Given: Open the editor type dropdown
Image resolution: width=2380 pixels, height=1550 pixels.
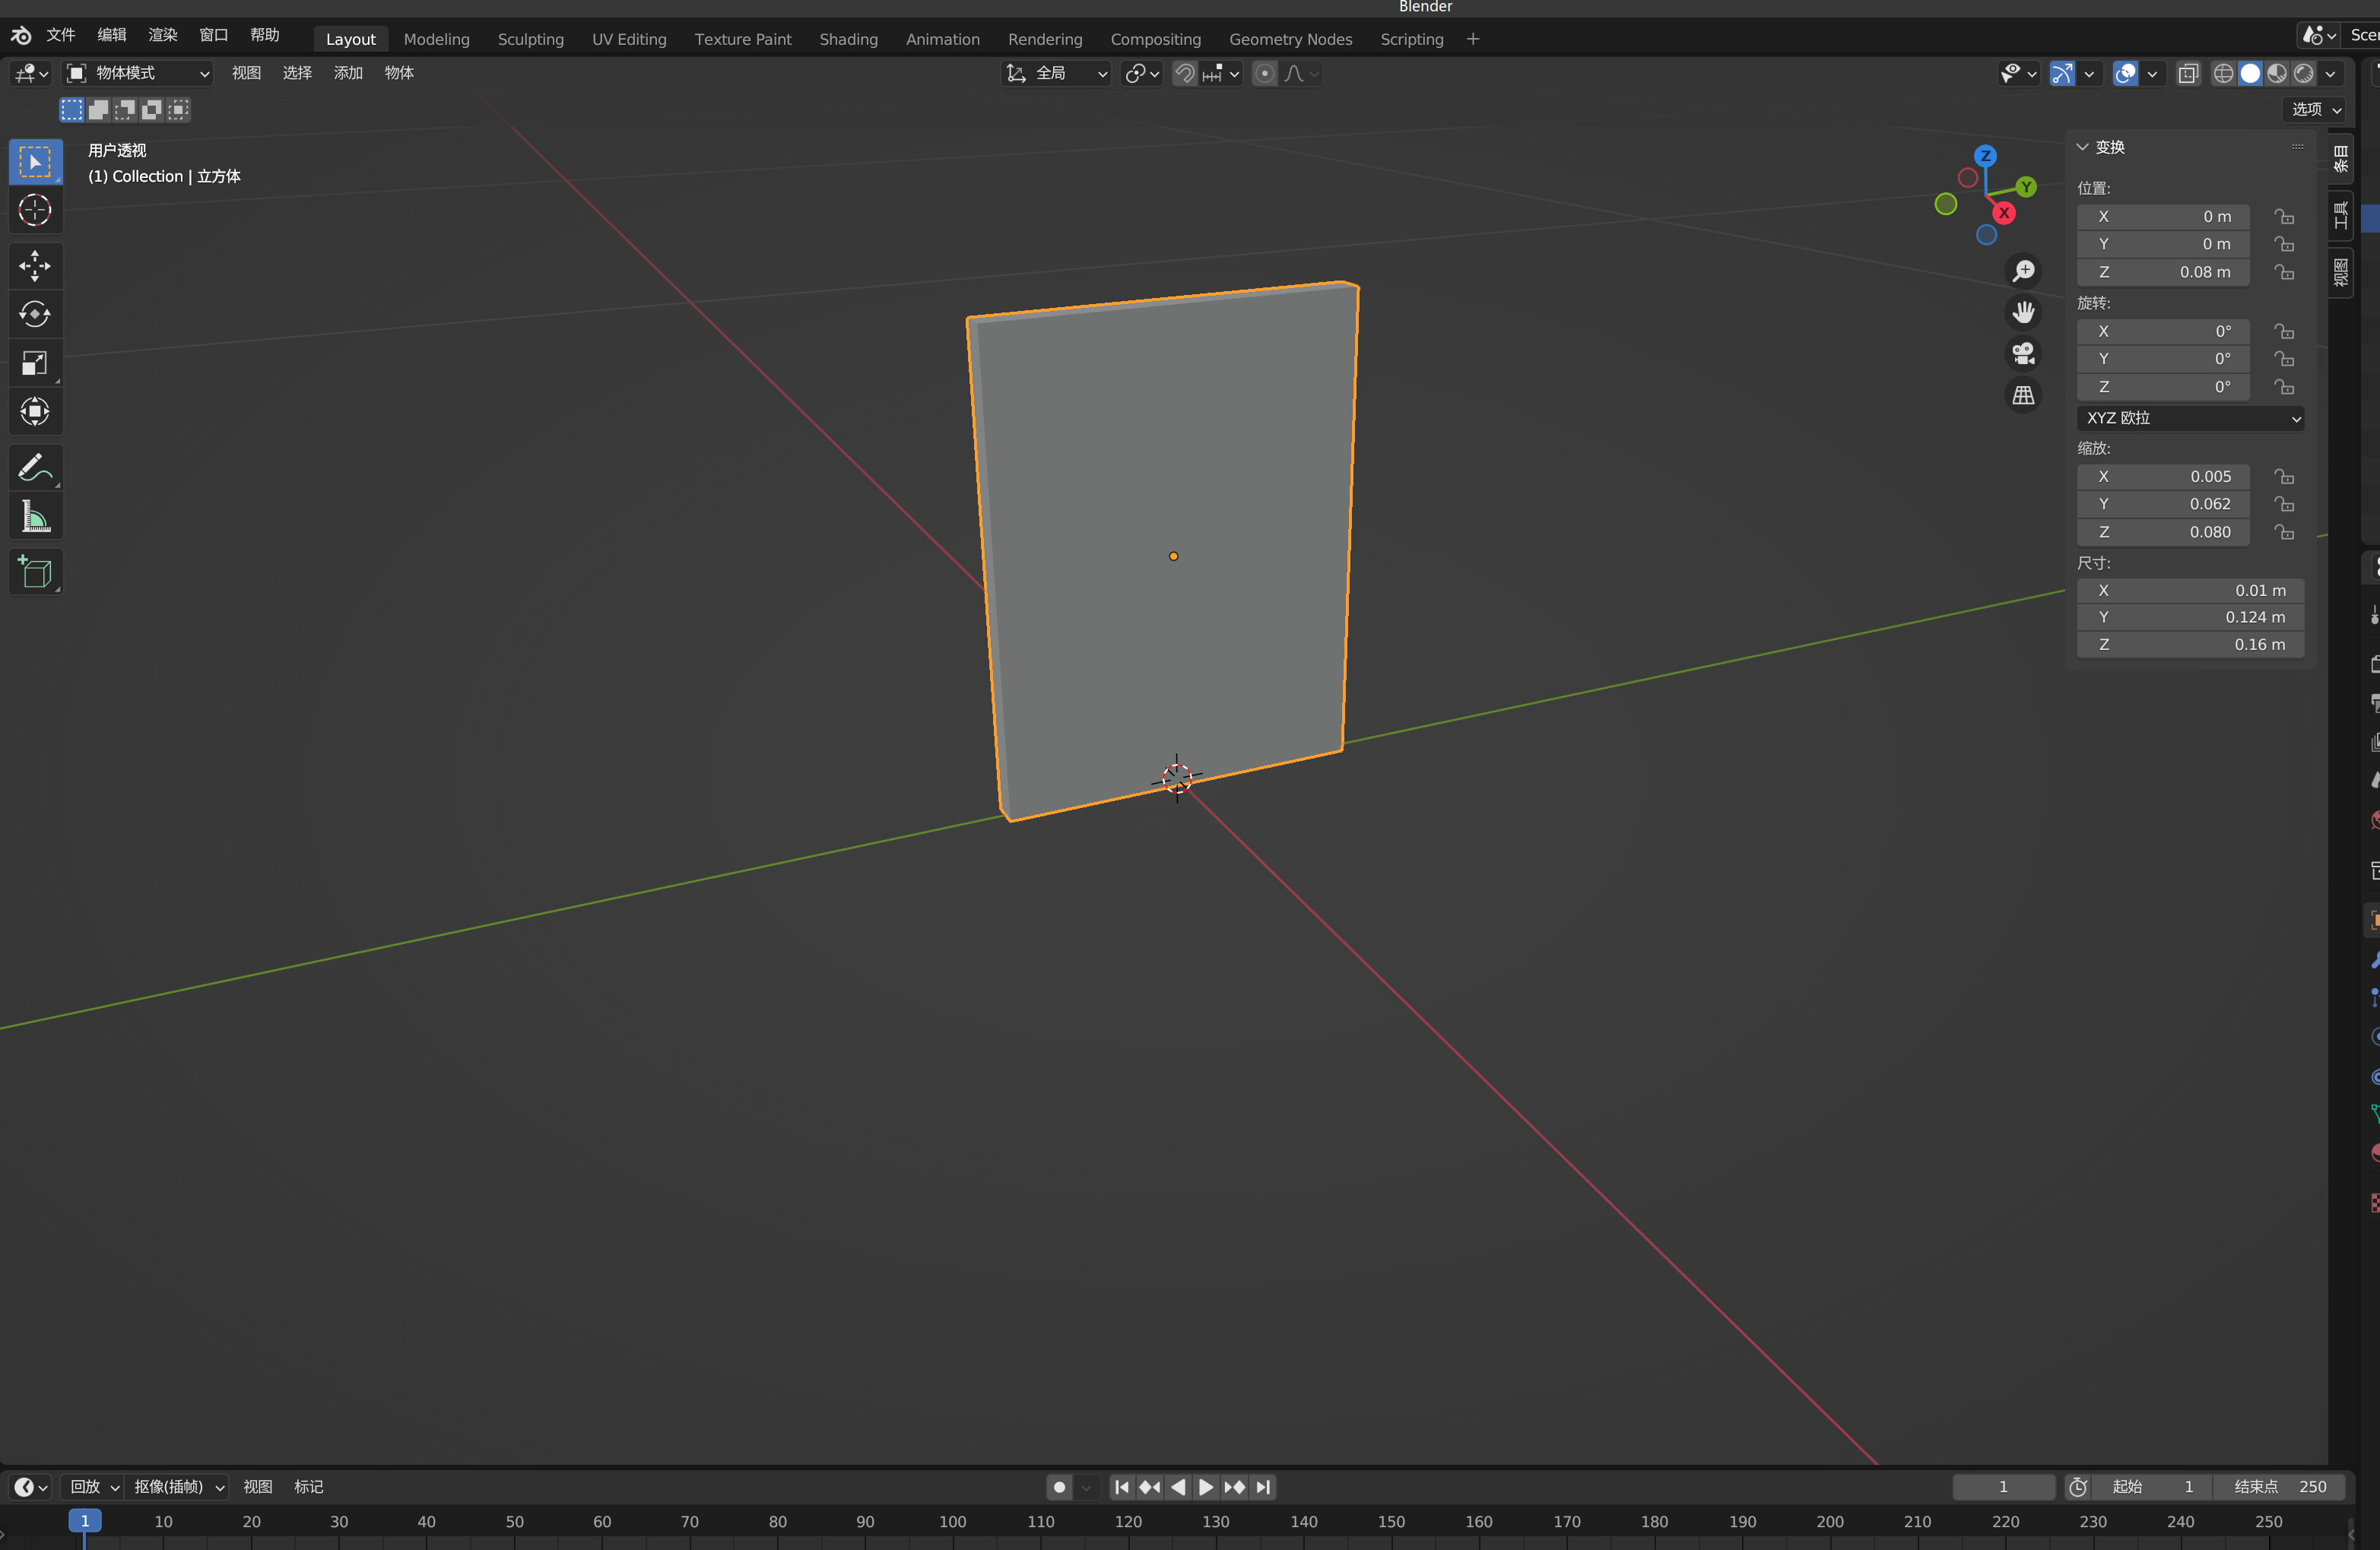Looking at the screenshot, I should point(32,73).
